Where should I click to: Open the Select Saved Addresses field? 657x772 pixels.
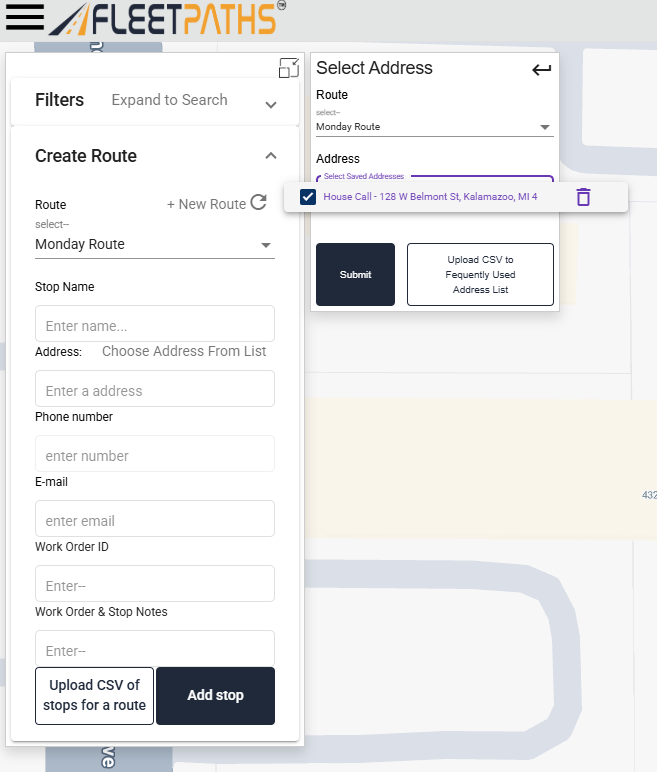(x=434, y=180)
